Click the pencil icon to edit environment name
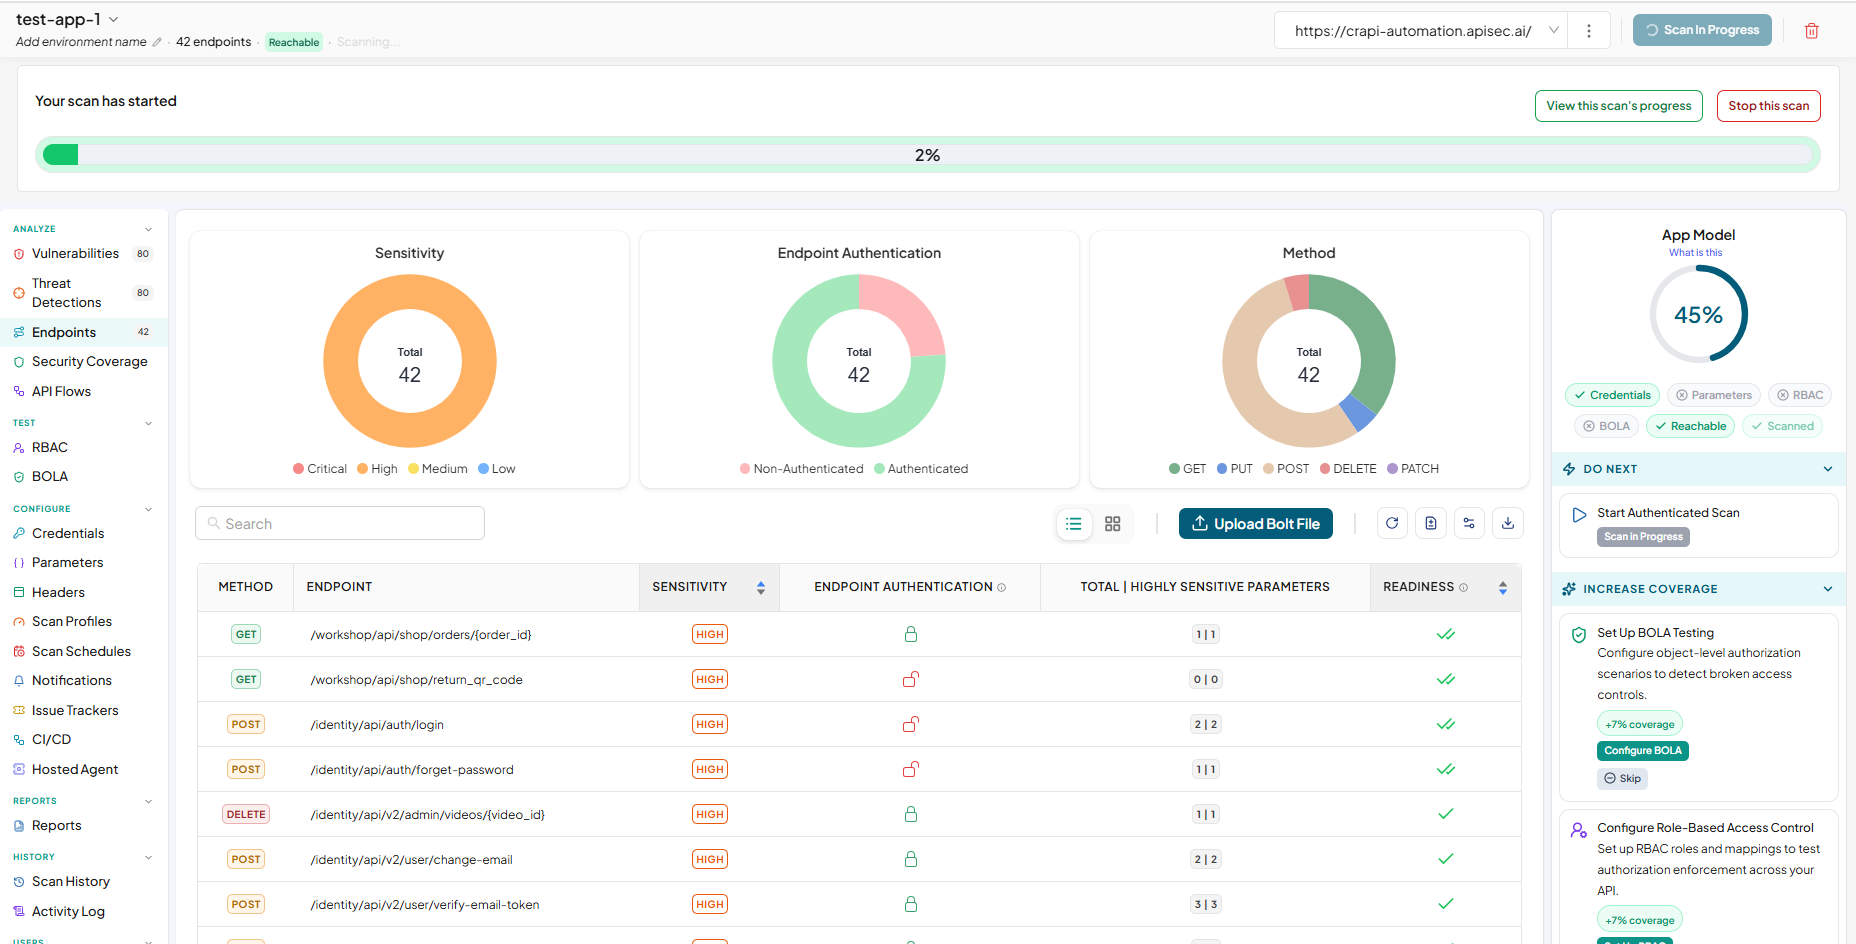The image size is (1856, 944). (157, 42)
